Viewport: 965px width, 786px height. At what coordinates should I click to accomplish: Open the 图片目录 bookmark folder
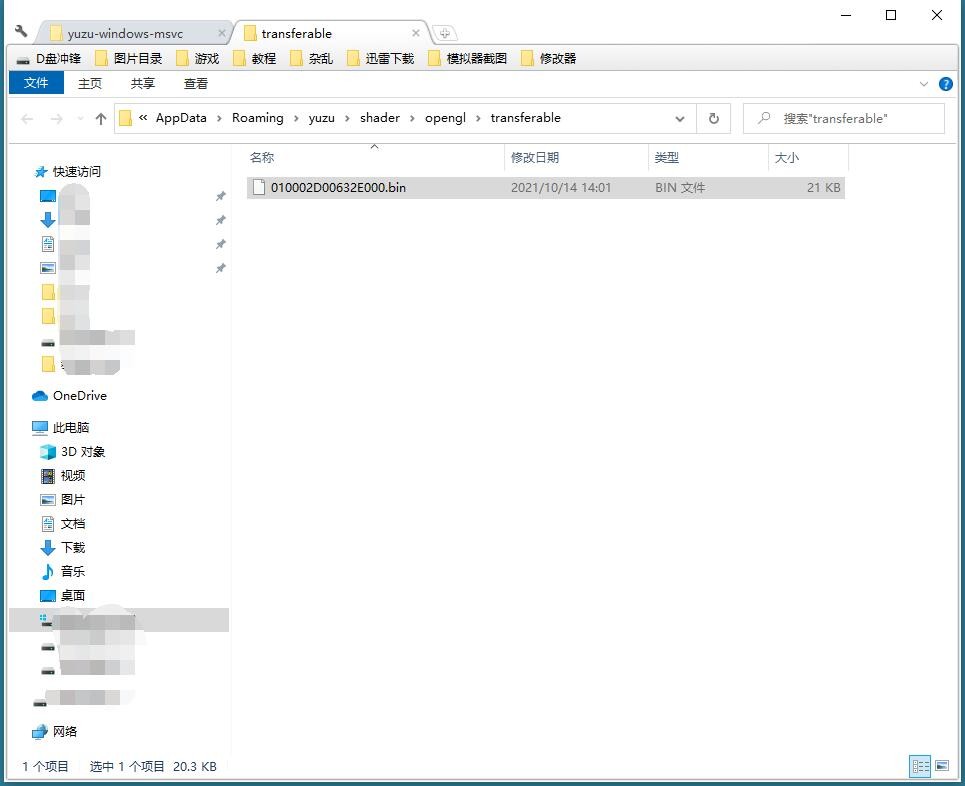click(129, 58)
